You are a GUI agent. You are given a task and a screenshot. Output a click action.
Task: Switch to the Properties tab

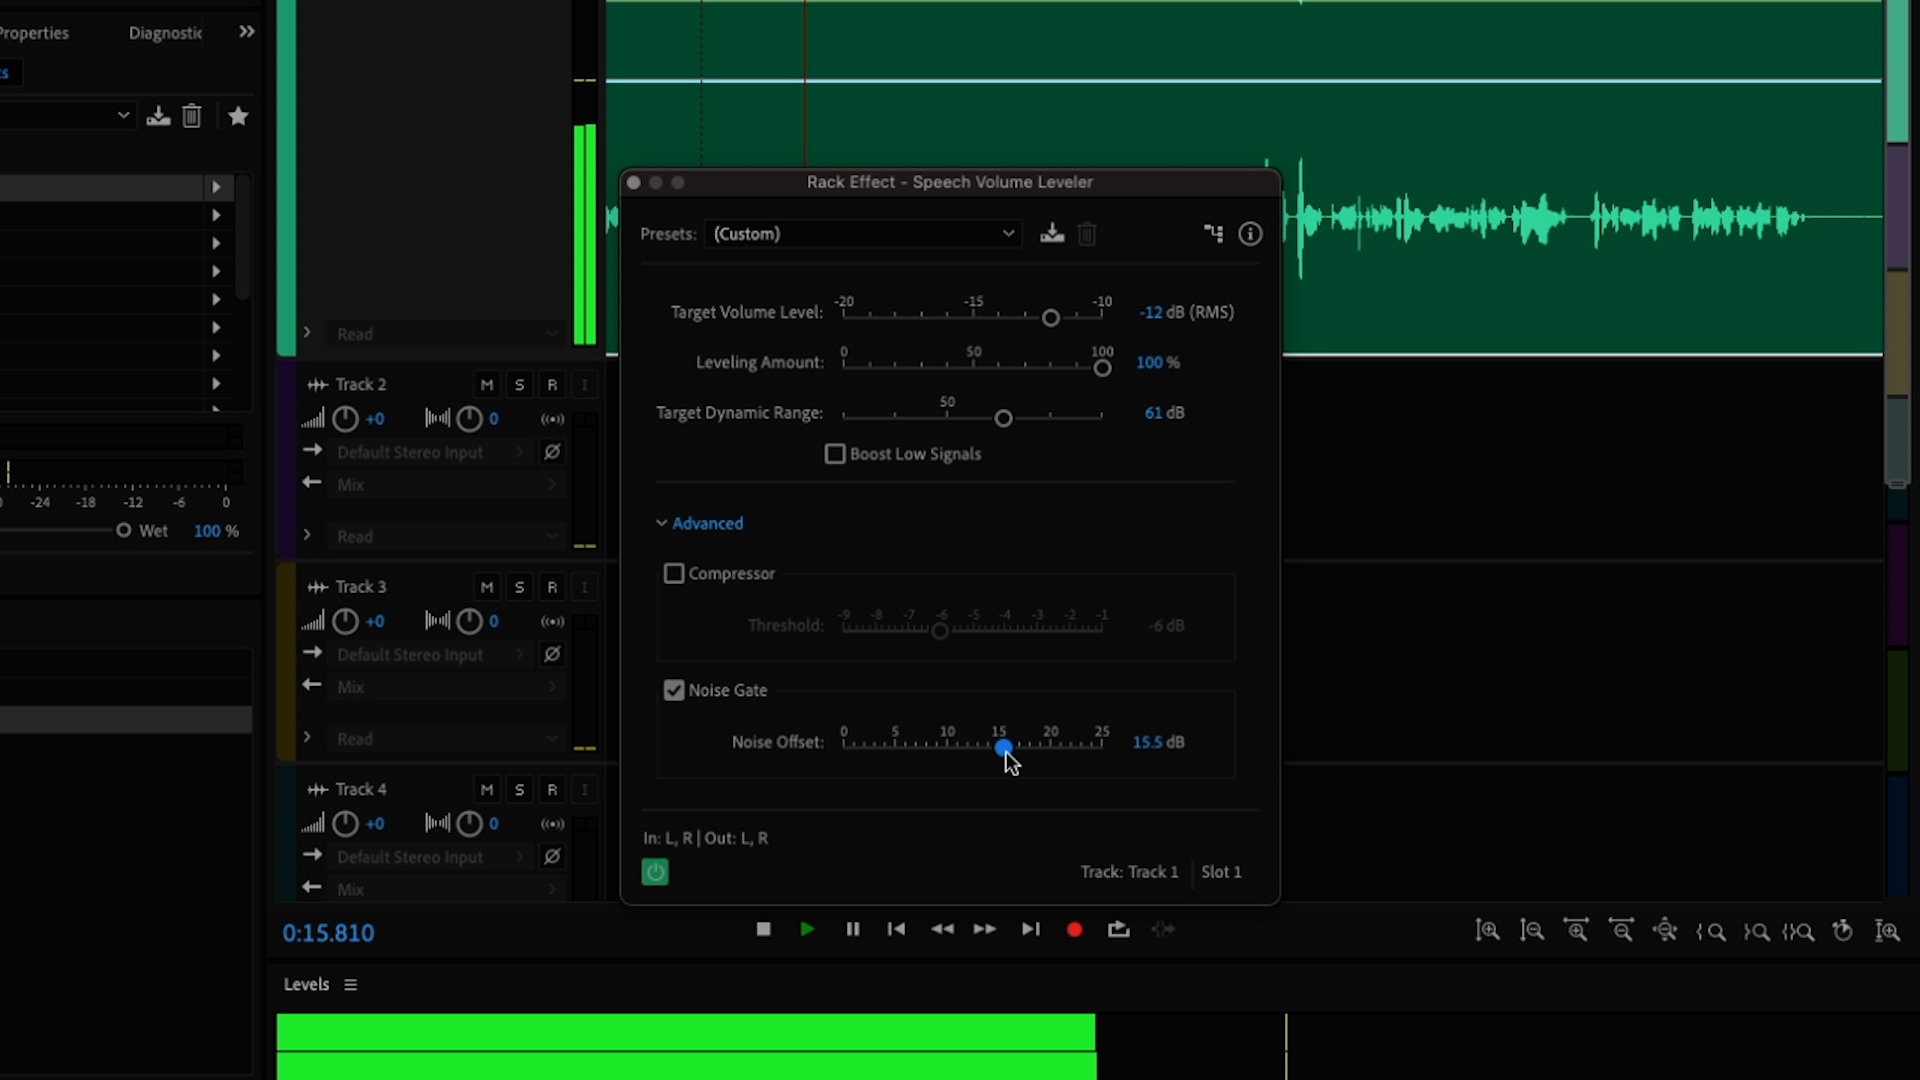[x=33, y=32]
